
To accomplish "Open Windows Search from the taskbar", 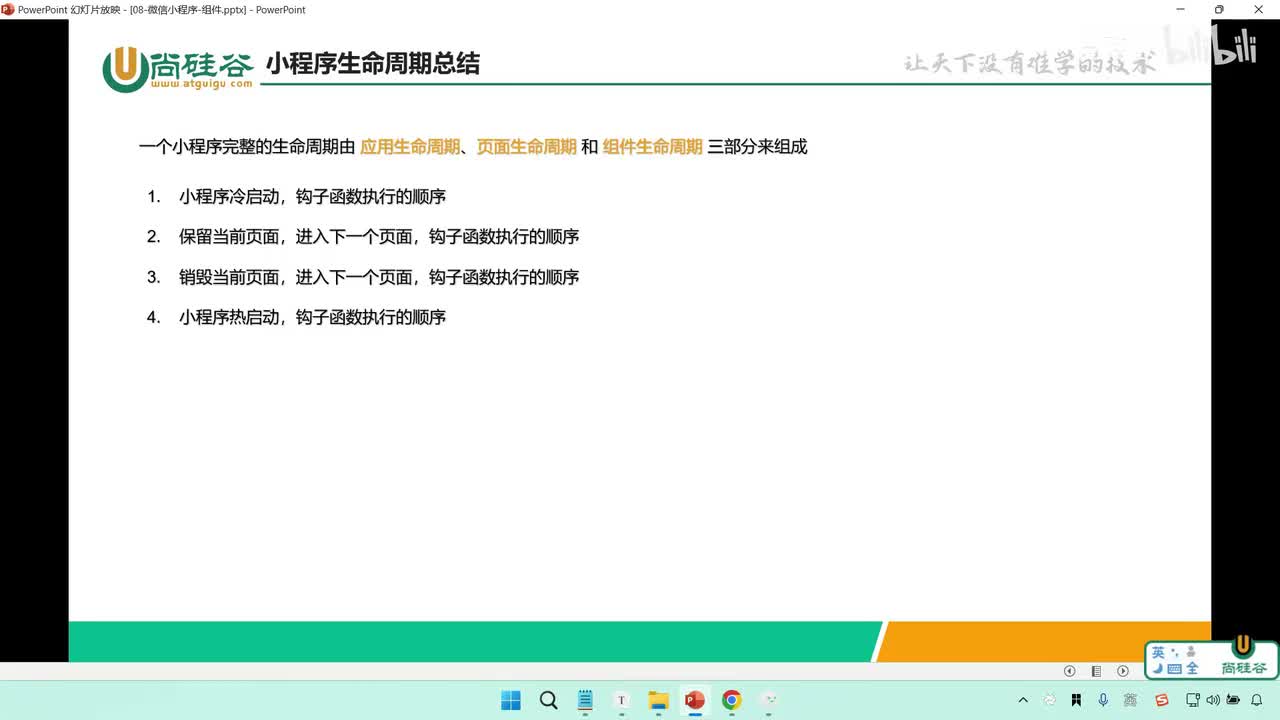I will click(x=548, y=700).
